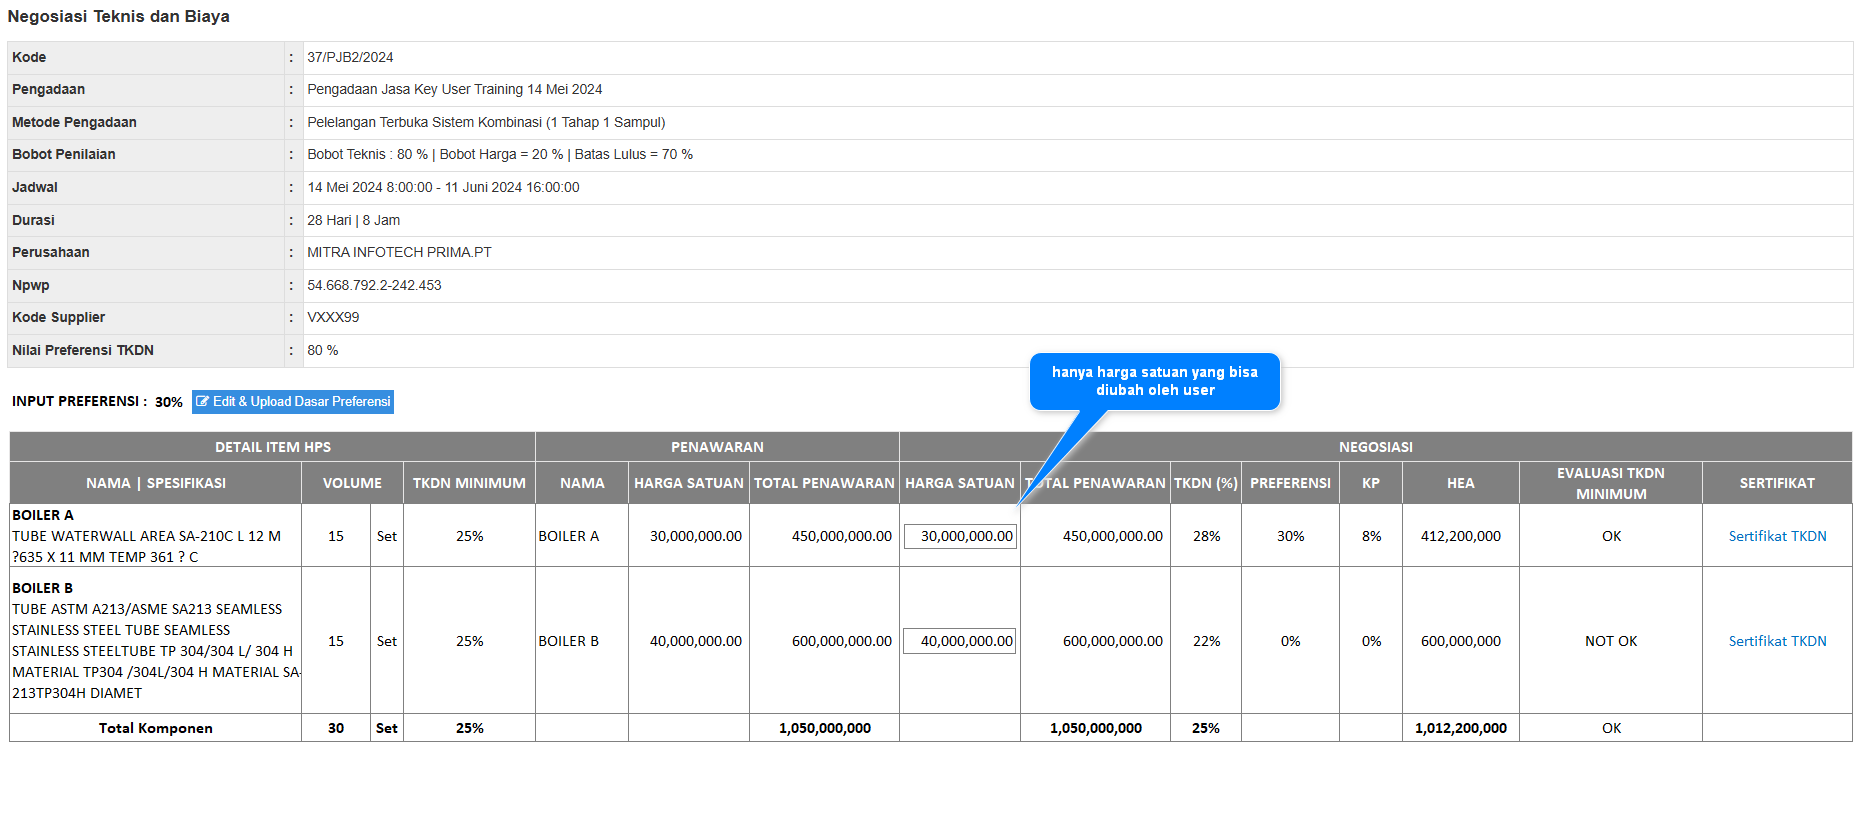Viewport: 1861px width, 839px height.
Task: Select NPWP number 54.668.792.2-242.453
Action: [x=374, y=286]
